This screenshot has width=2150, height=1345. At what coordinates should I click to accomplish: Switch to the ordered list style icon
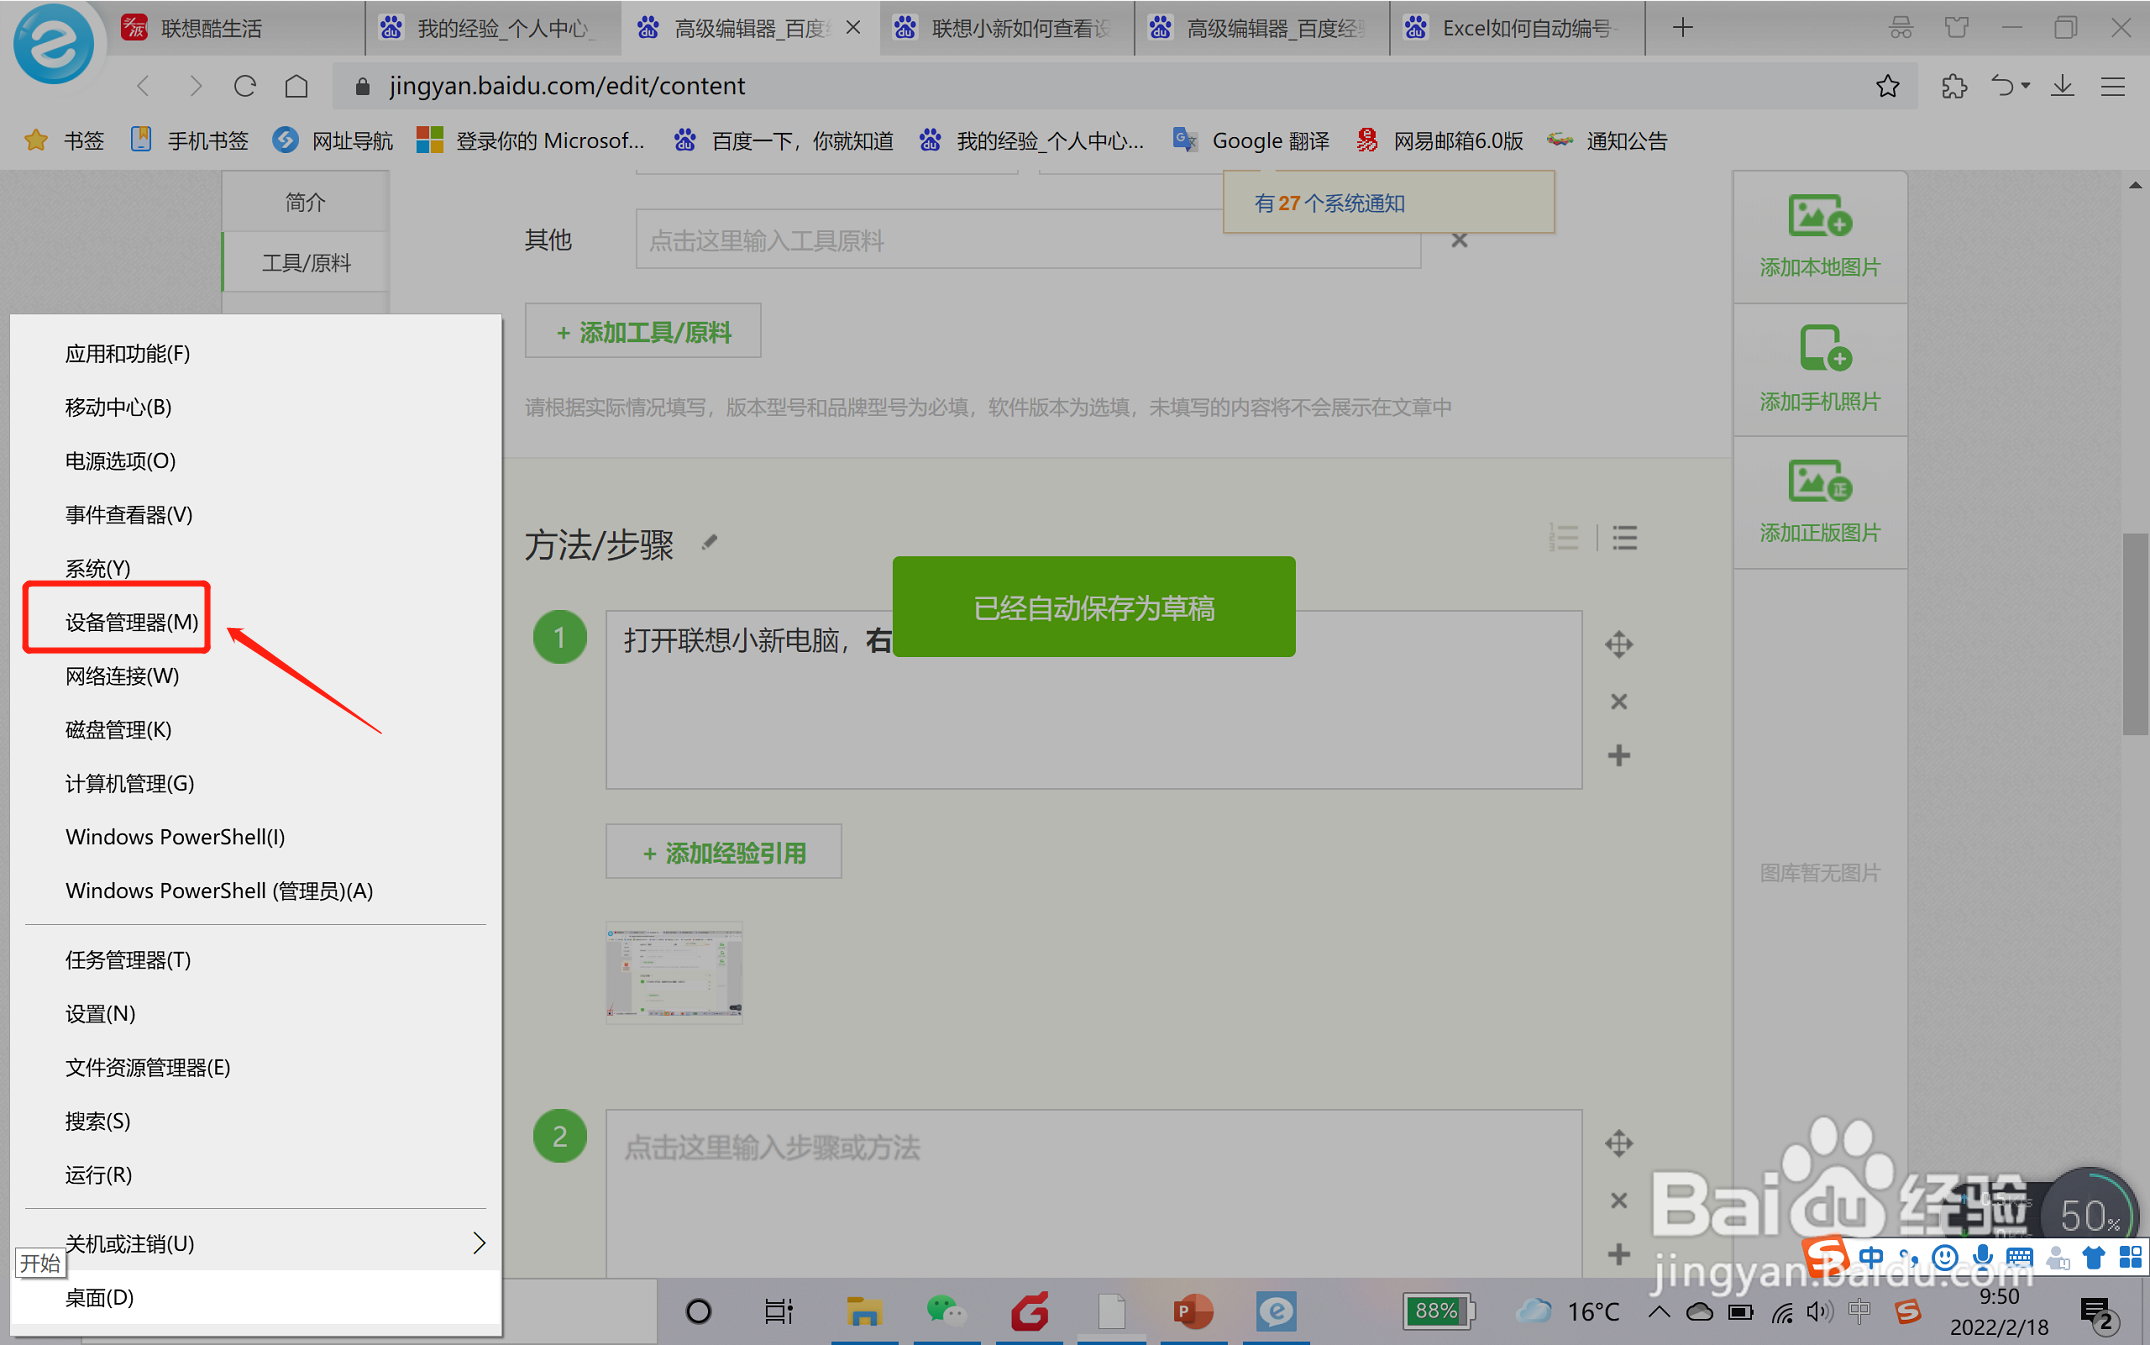tap(1565, 538)
